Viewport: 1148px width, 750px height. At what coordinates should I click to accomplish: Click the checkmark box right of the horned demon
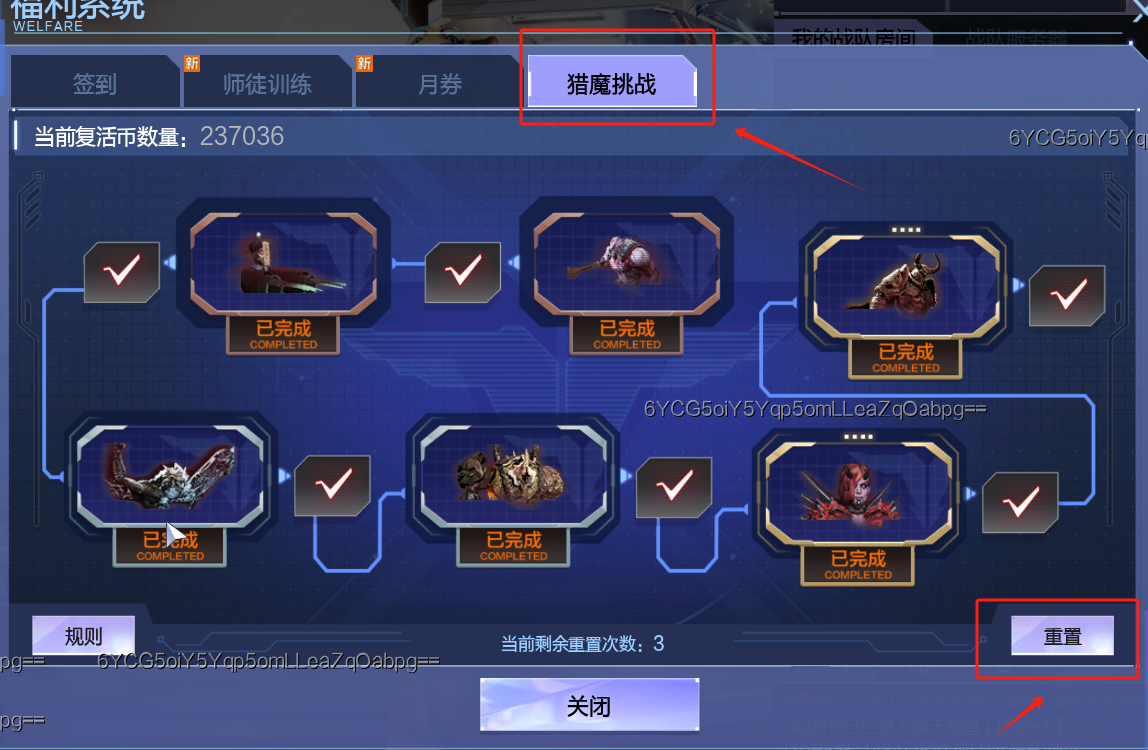point(1067,295)
